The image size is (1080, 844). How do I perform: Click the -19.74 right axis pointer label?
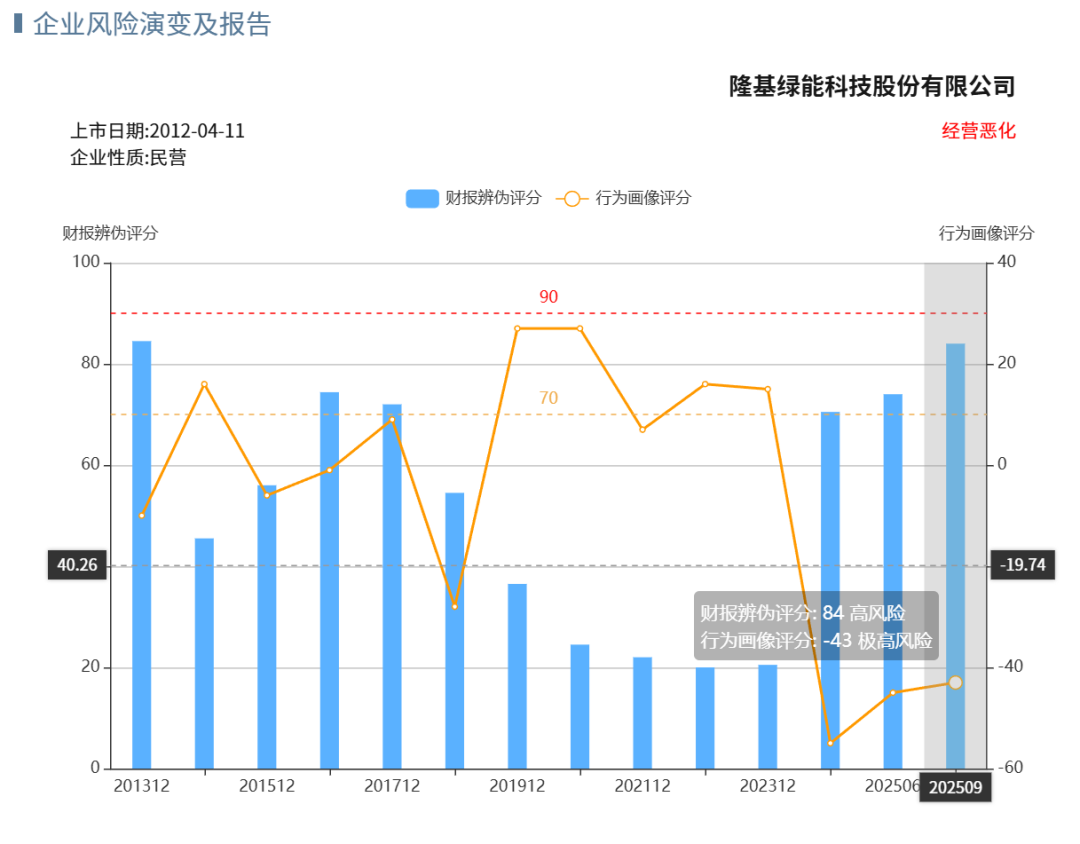point(1023,565)
